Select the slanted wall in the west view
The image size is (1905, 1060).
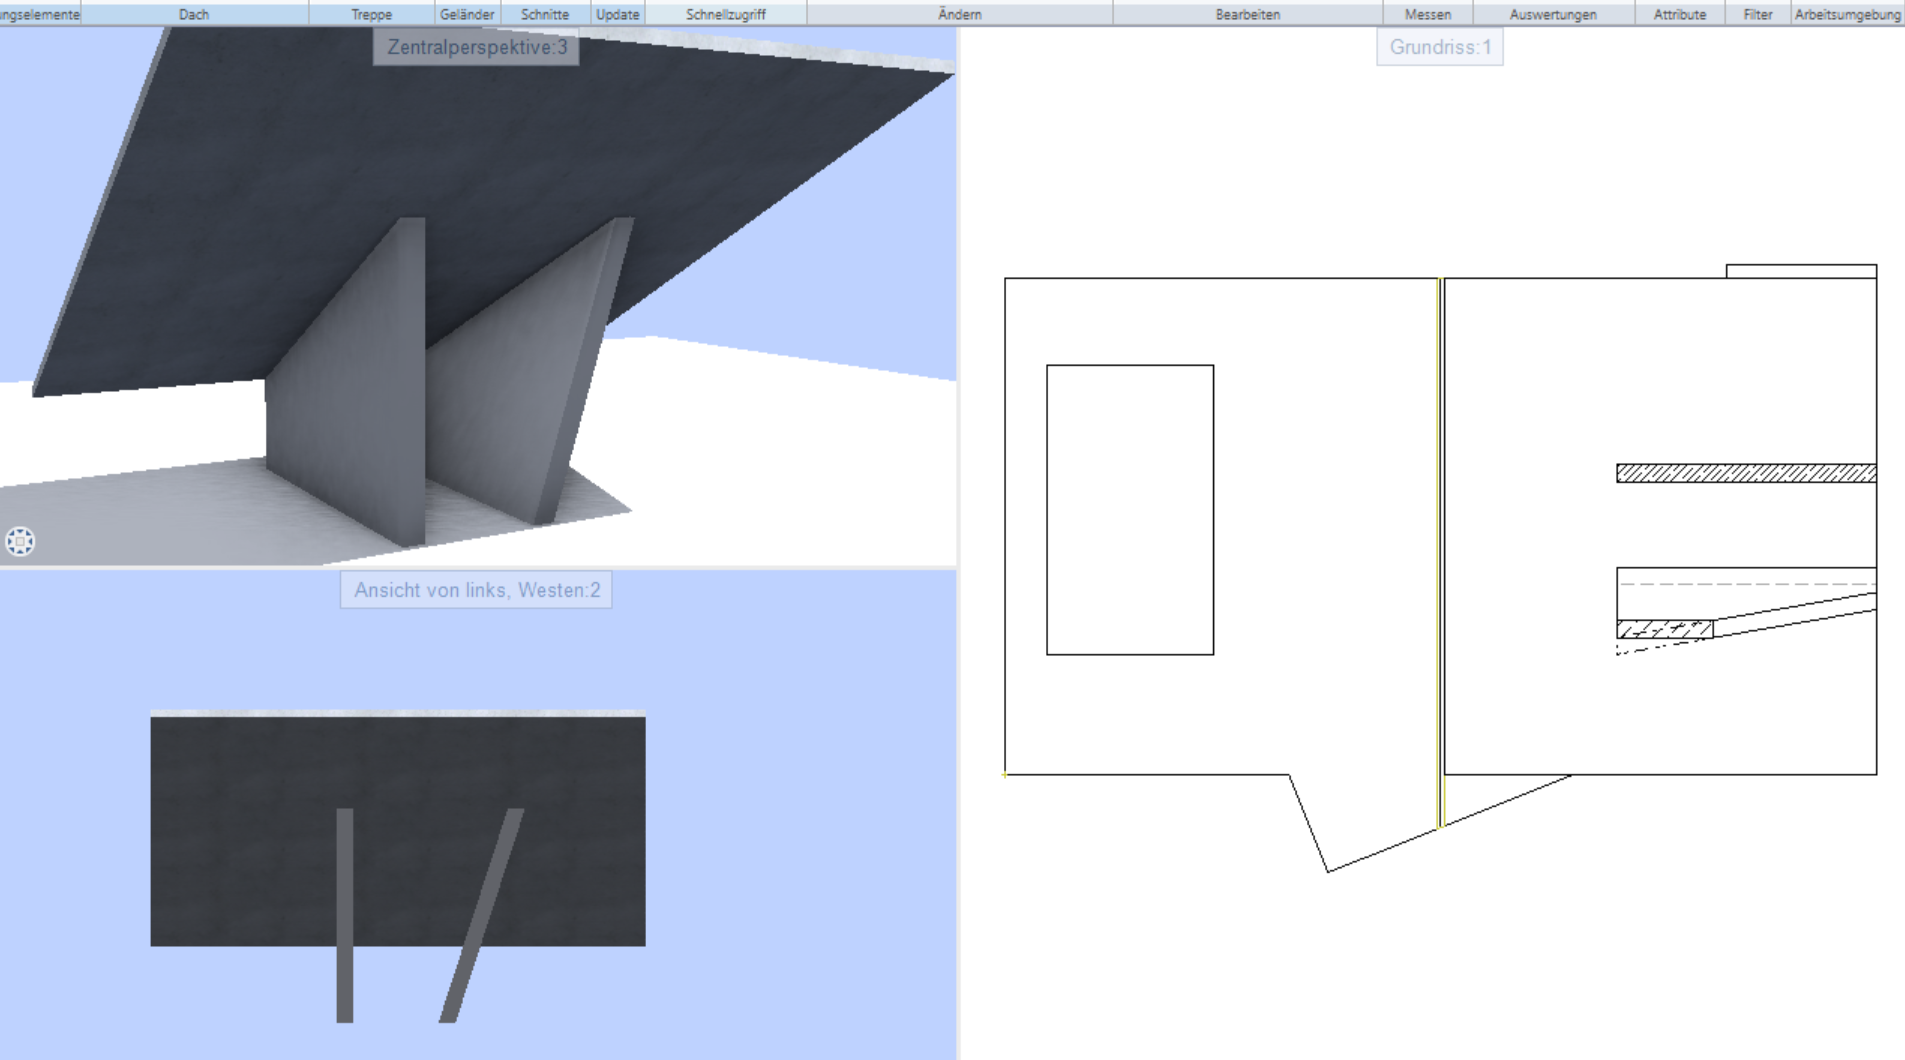[482, 915]
